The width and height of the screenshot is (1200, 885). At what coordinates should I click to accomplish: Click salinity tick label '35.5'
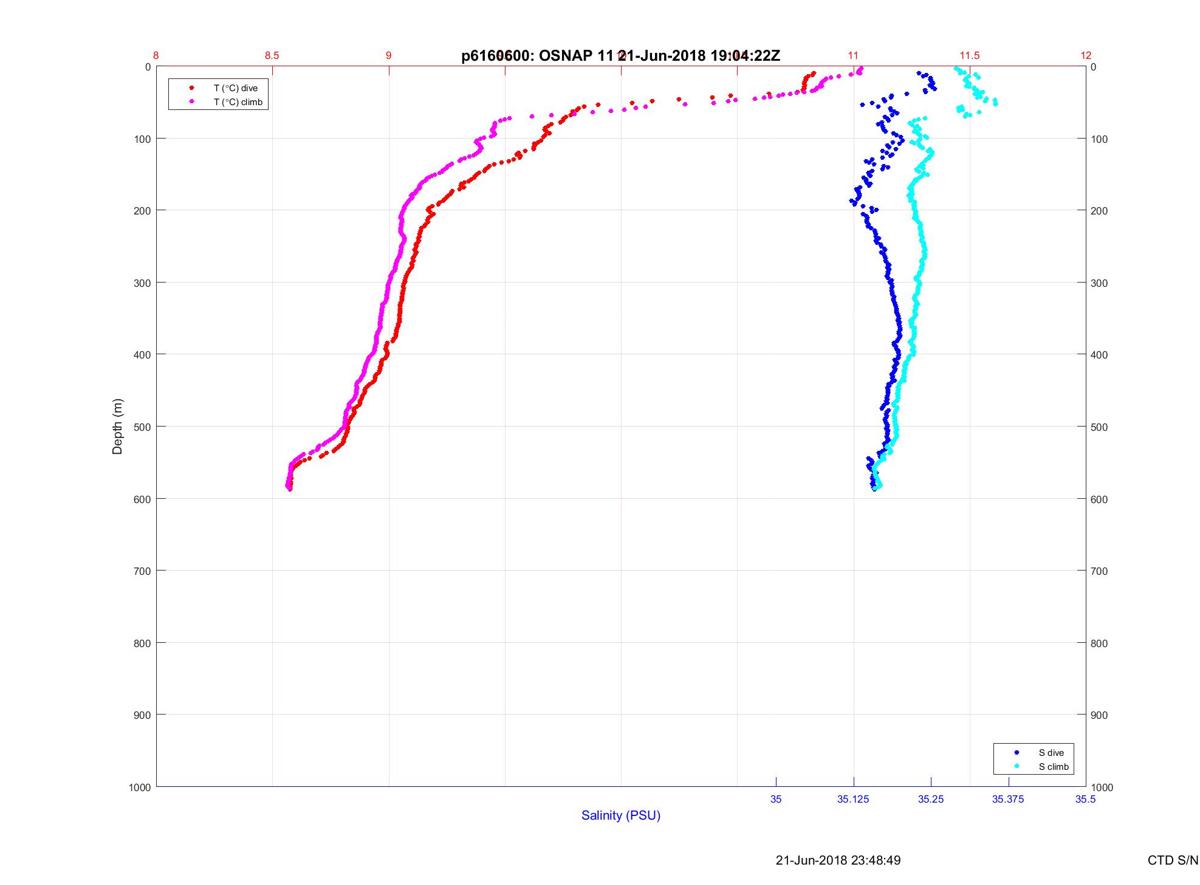click(x=1086, y=799)
